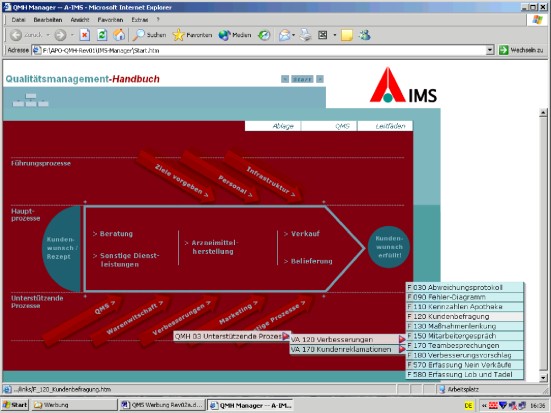Viewport: 551px width, 413px height.
Task: Click the Edit page icon in the toolbar
Action: [323, 35]
